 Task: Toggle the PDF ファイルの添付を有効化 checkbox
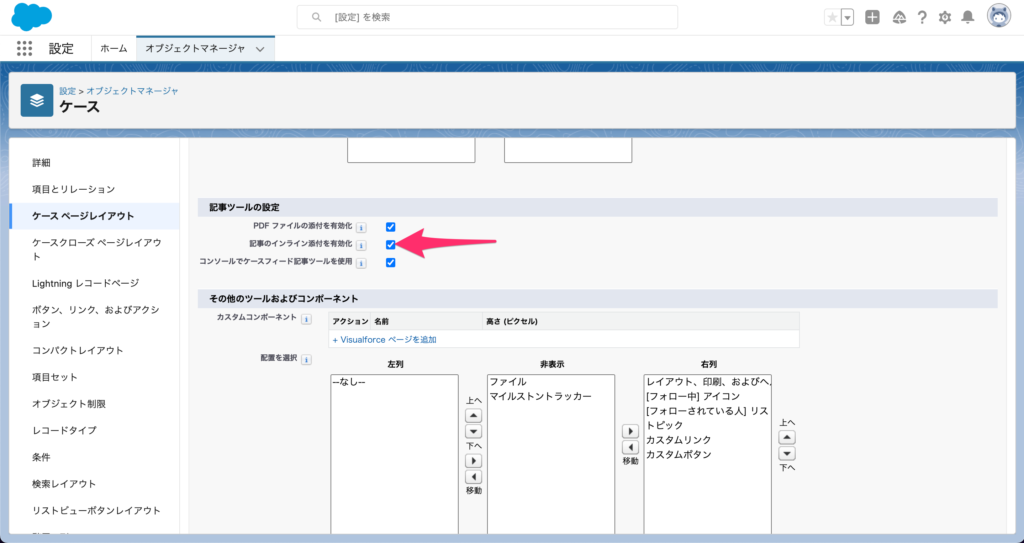[x=391, y=227]
